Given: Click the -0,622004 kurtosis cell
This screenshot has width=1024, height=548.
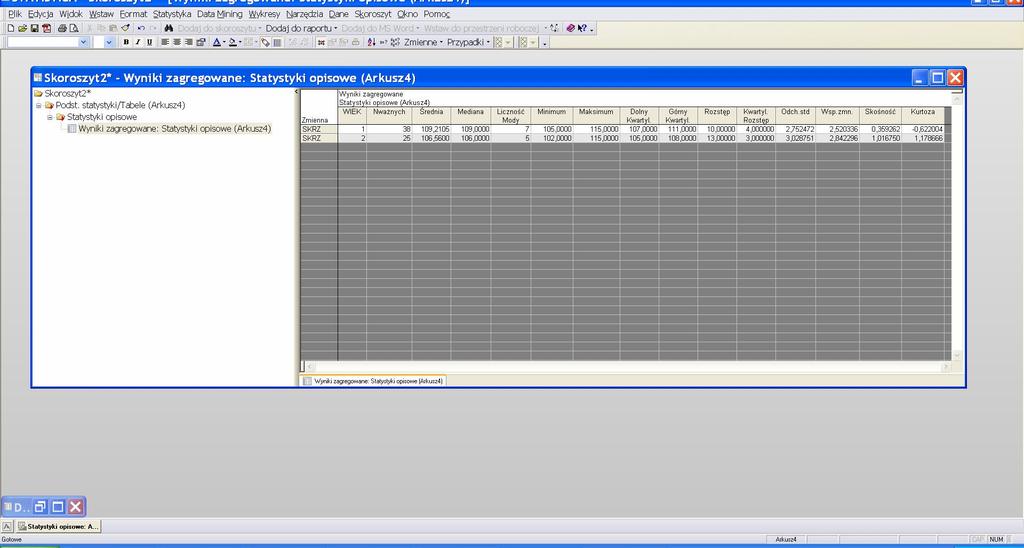Looking at the screenshot, I should pyautogui.click(x=922, y=129).
